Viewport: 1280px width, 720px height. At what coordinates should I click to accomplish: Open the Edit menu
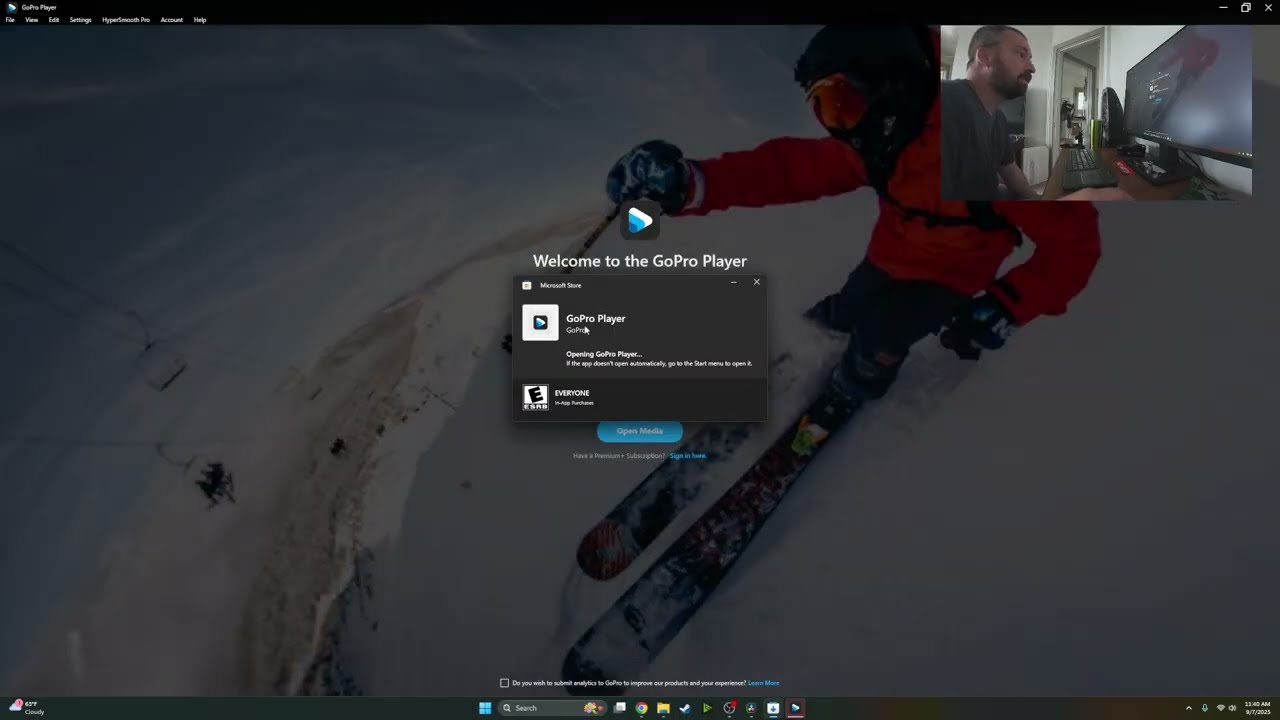pos(54,20)
